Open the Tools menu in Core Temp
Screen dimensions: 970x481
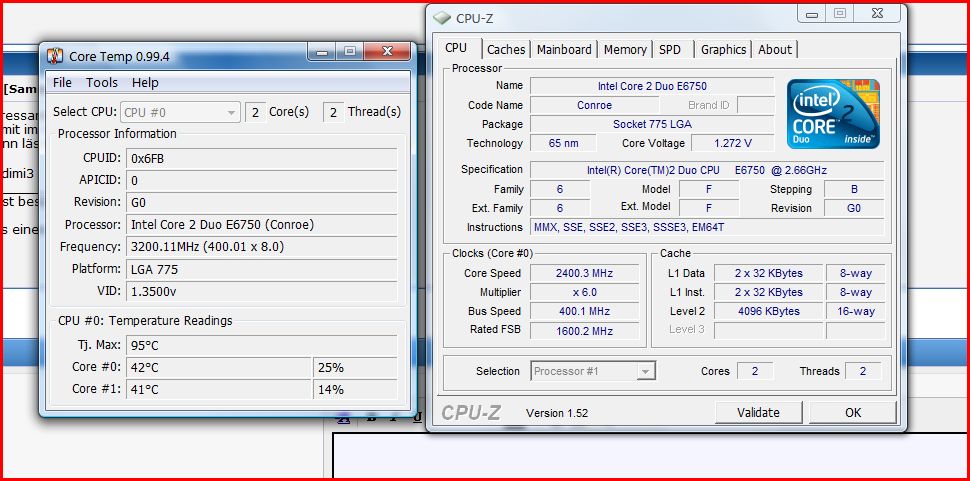[x=101, y=83]
